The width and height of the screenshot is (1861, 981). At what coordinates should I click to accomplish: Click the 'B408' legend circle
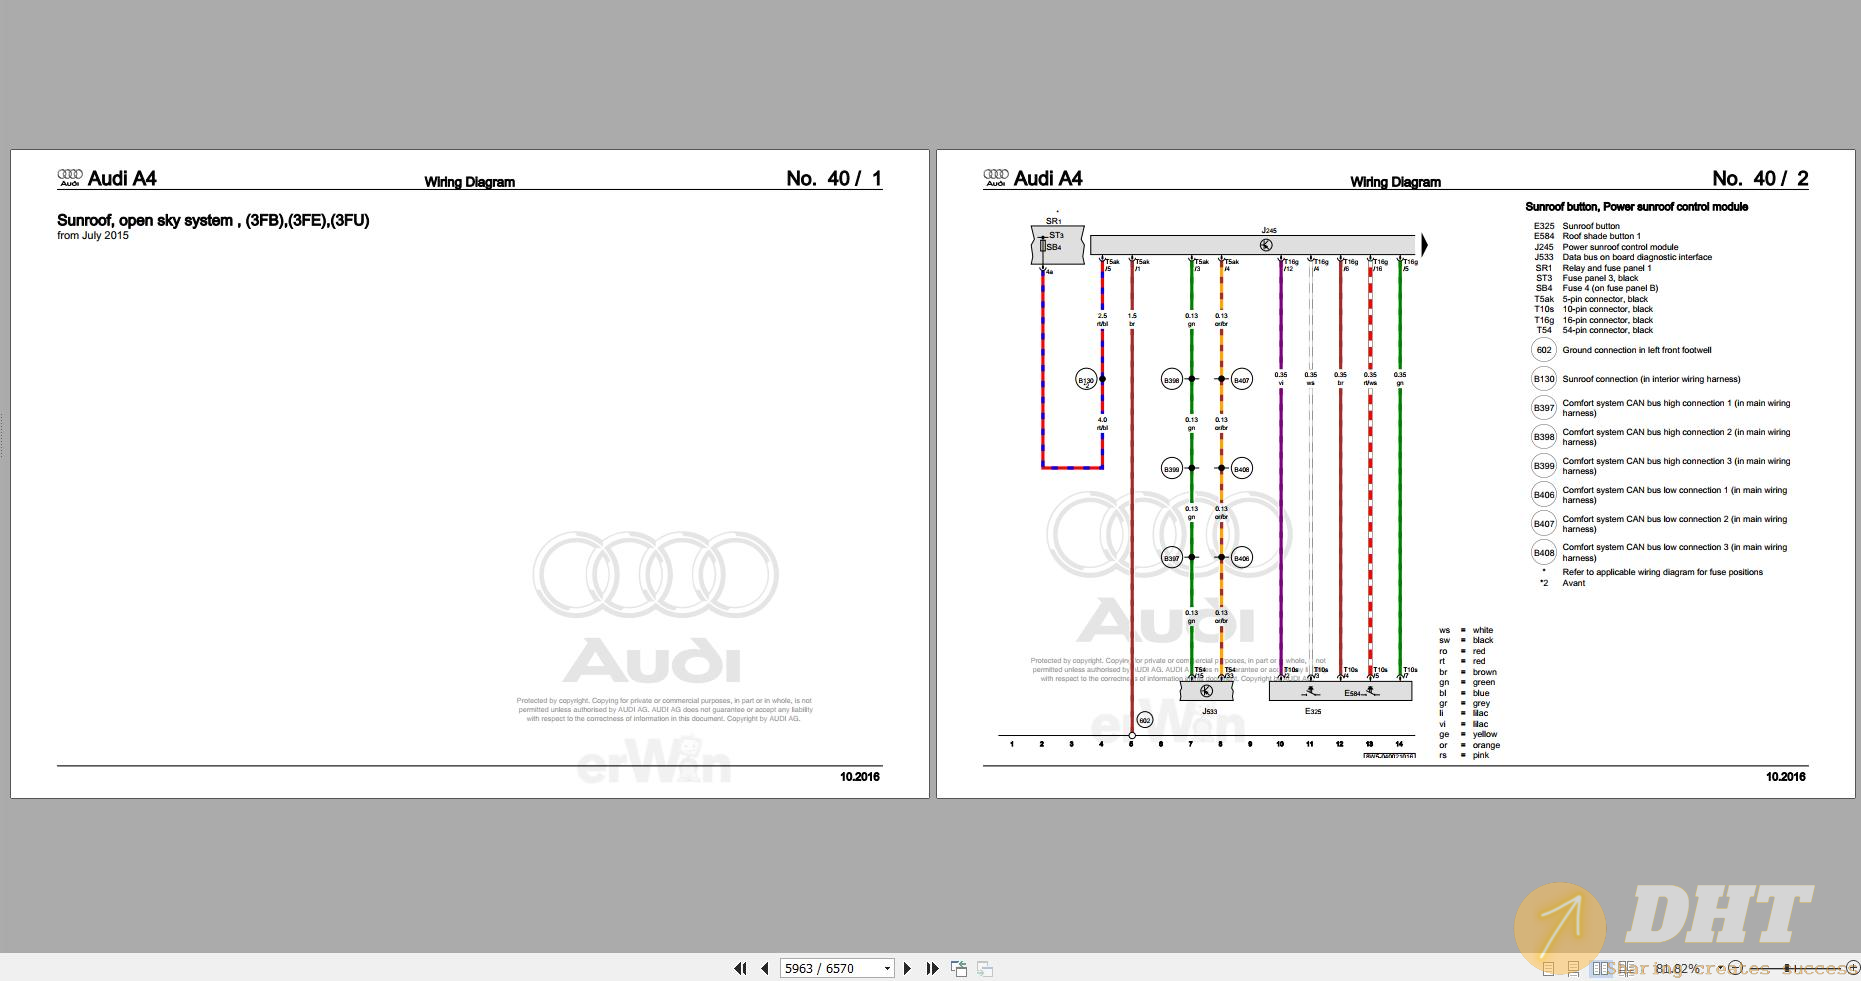1544,552
